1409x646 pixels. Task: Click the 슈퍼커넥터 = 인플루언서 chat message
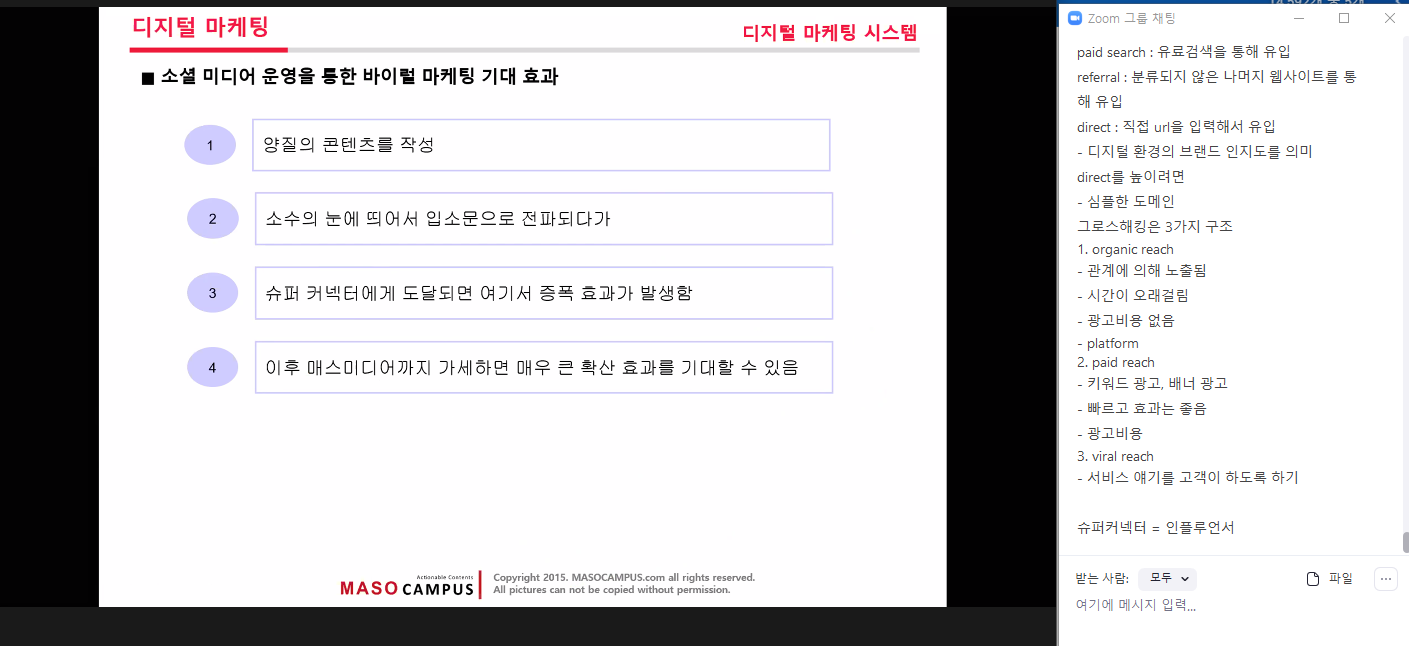1155,527
